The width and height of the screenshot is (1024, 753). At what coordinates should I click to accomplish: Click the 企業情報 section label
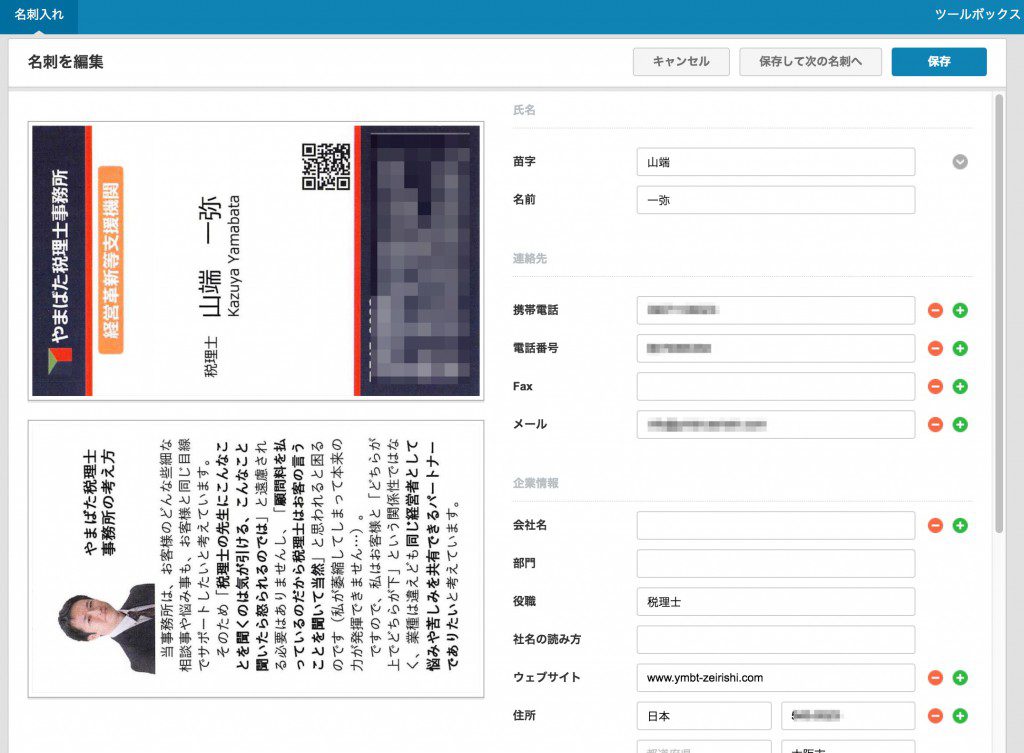536,483
